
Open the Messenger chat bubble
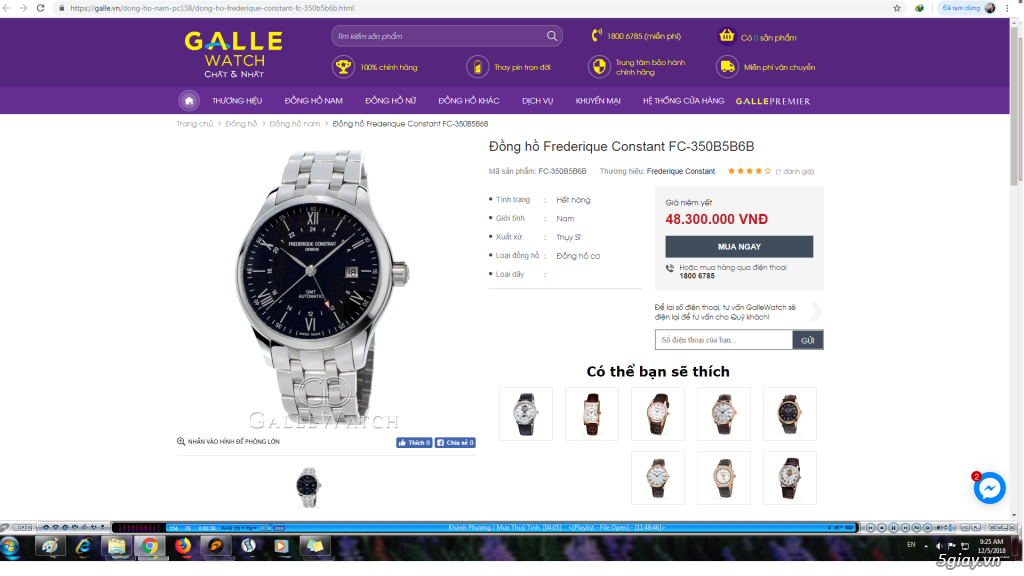989,488
